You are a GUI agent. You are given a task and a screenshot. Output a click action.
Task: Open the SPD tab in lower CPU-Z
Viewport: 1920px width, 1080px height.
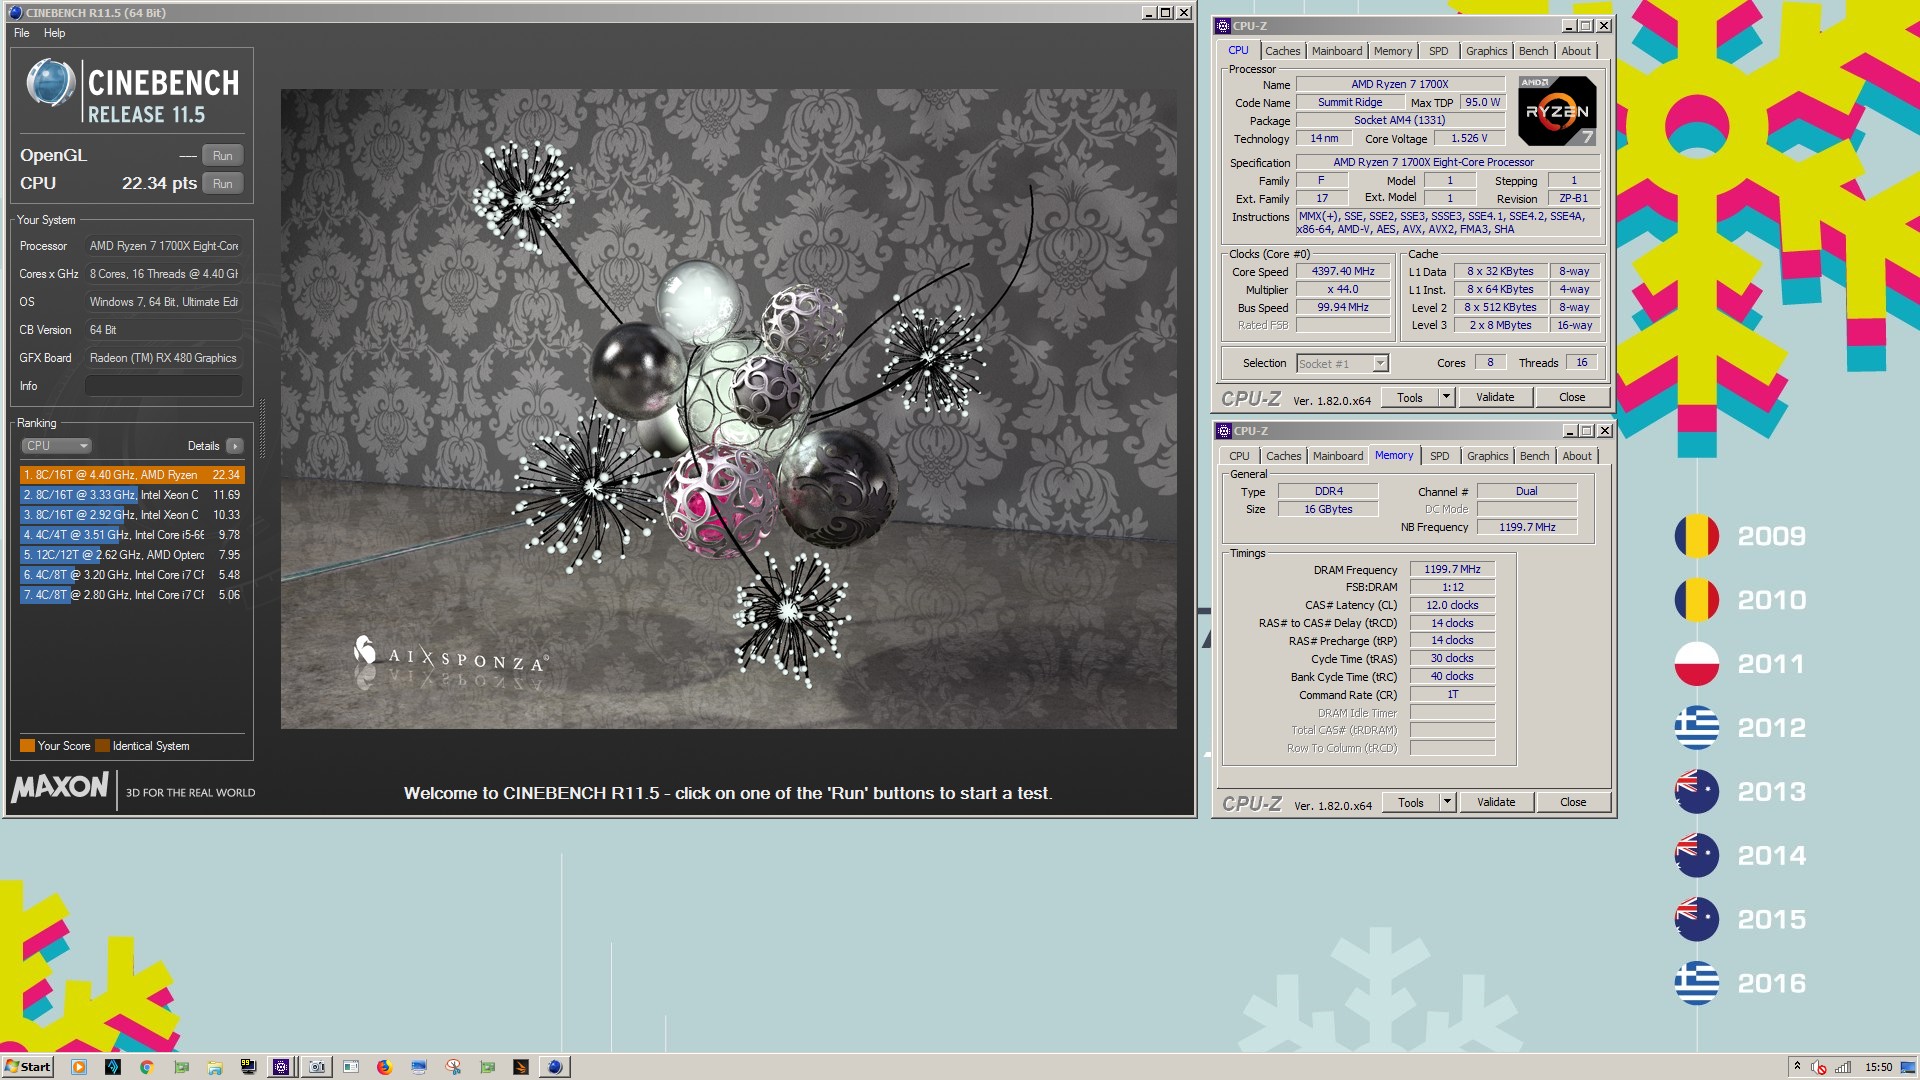[x=1439, y=456]
